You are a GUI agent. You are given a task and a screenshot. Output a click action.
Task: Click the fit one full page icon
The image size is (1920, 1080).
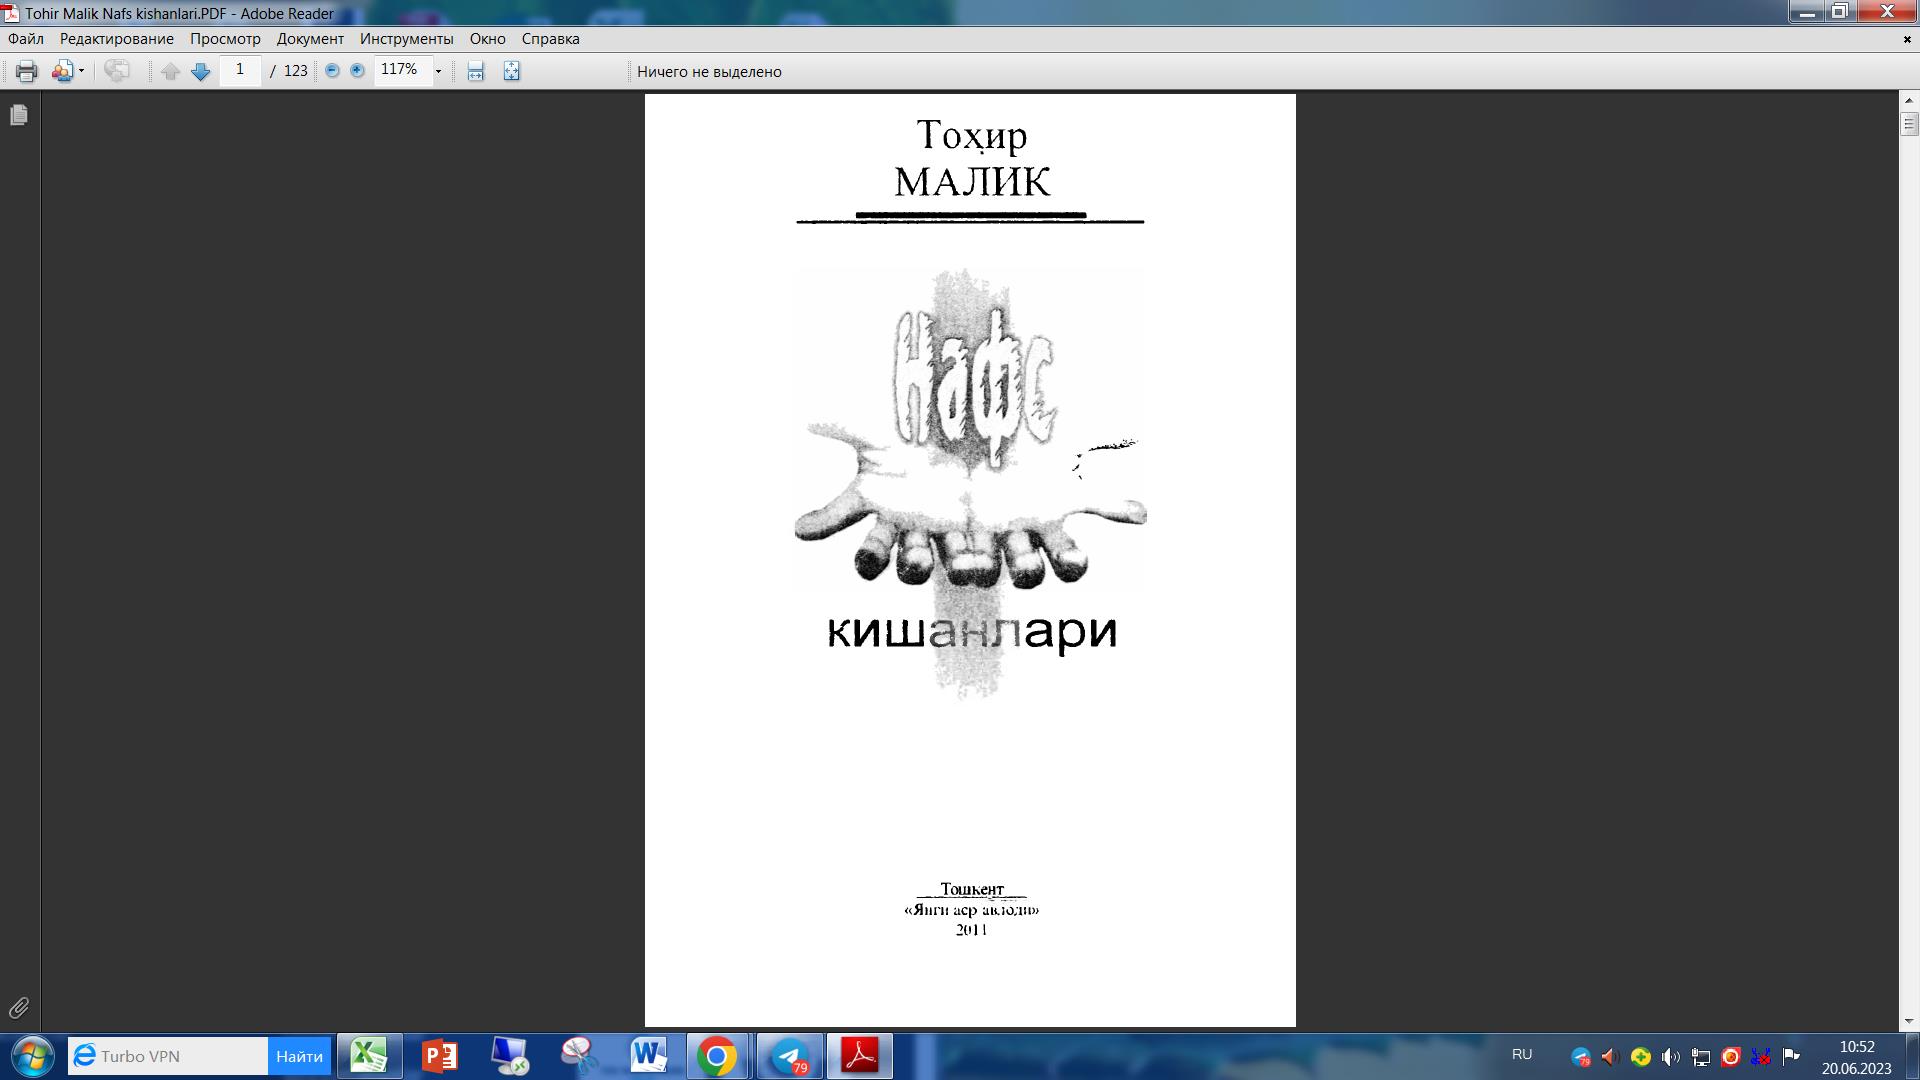point(511,71)
